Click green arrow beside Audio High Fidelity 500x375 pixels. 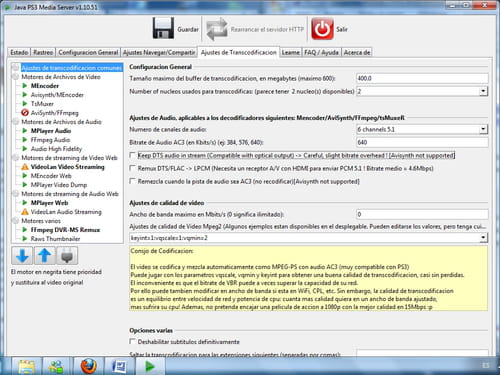point(25,149)
